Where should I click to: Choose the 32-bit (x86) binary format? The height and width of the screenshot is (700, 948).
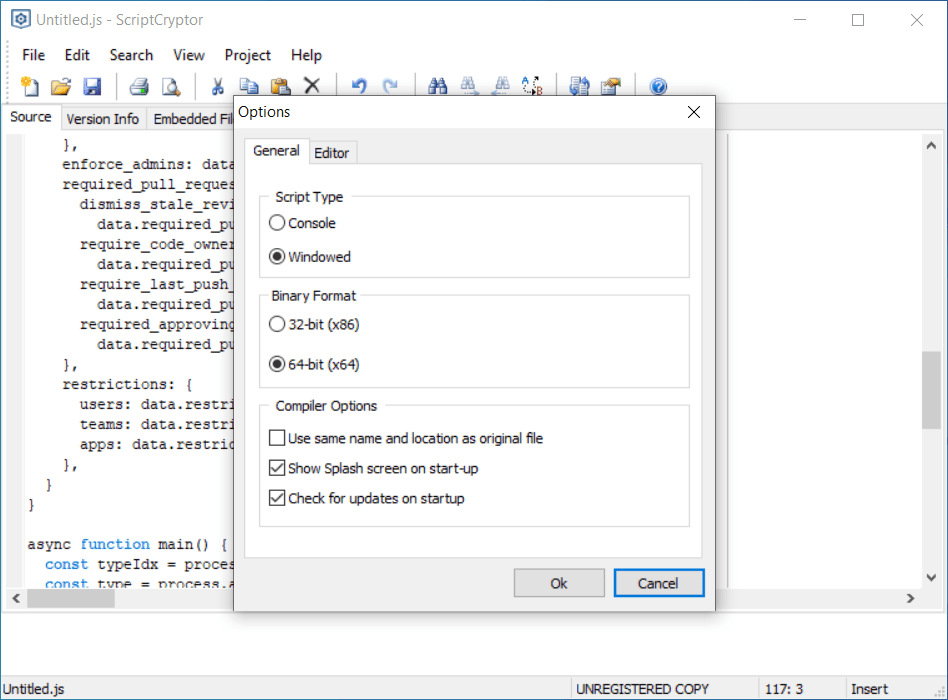coord(314,325)
